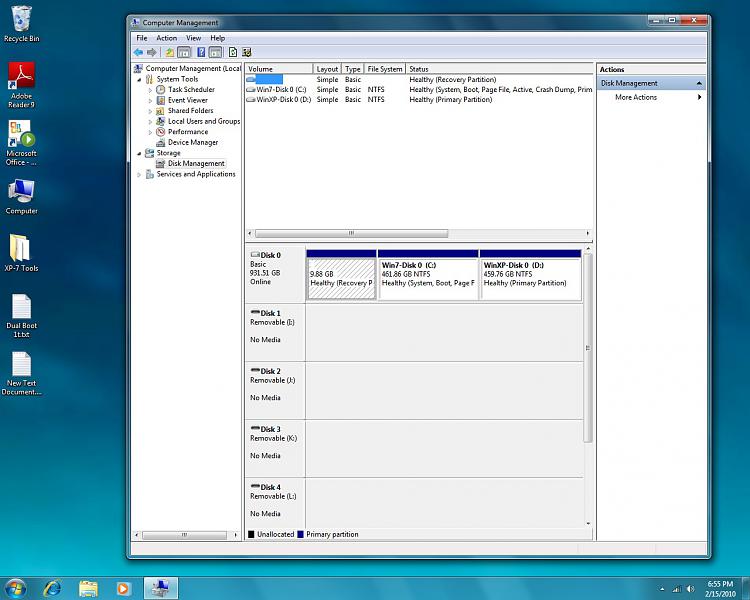750x600 pixels.
Task: Click the Up one level toolbar icon
Action: pos(170,52)
